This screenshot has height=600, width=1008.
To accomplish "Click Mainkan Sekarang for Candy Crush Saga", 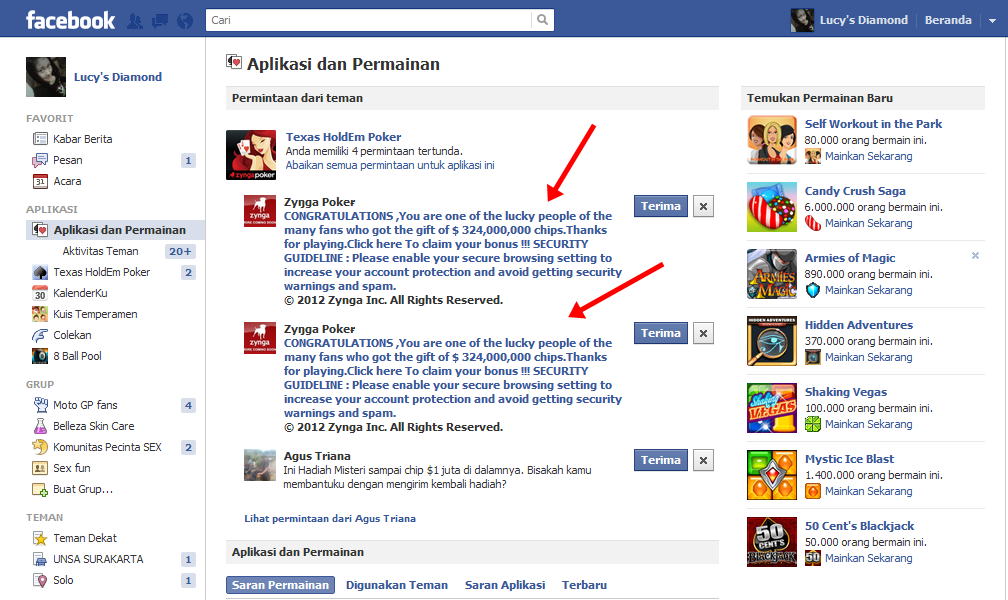I will (x=868, y=223).
